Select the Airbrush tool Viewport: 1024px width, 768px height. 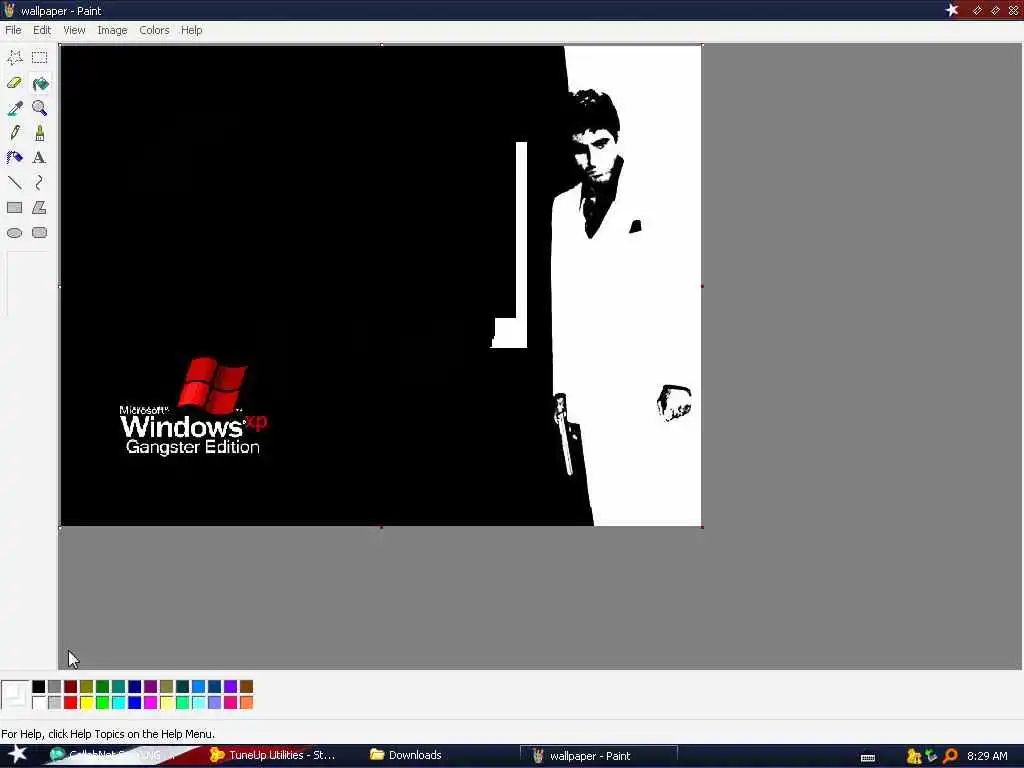[x=14, y=157]
